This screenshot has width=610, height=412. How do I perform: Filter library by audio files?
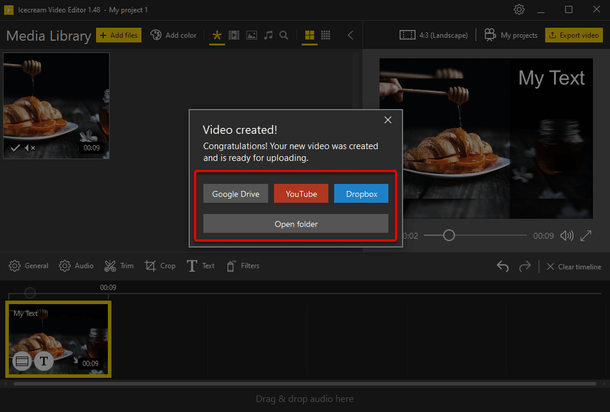click(x=268, y=35)
